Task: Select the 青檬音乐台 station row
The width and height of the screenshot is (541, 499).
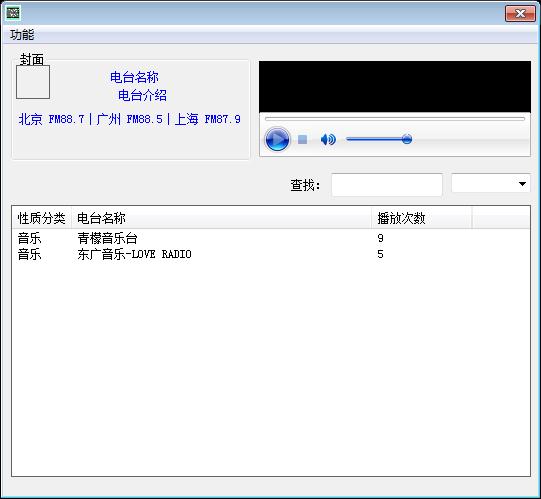Action: tap(270, 238)
